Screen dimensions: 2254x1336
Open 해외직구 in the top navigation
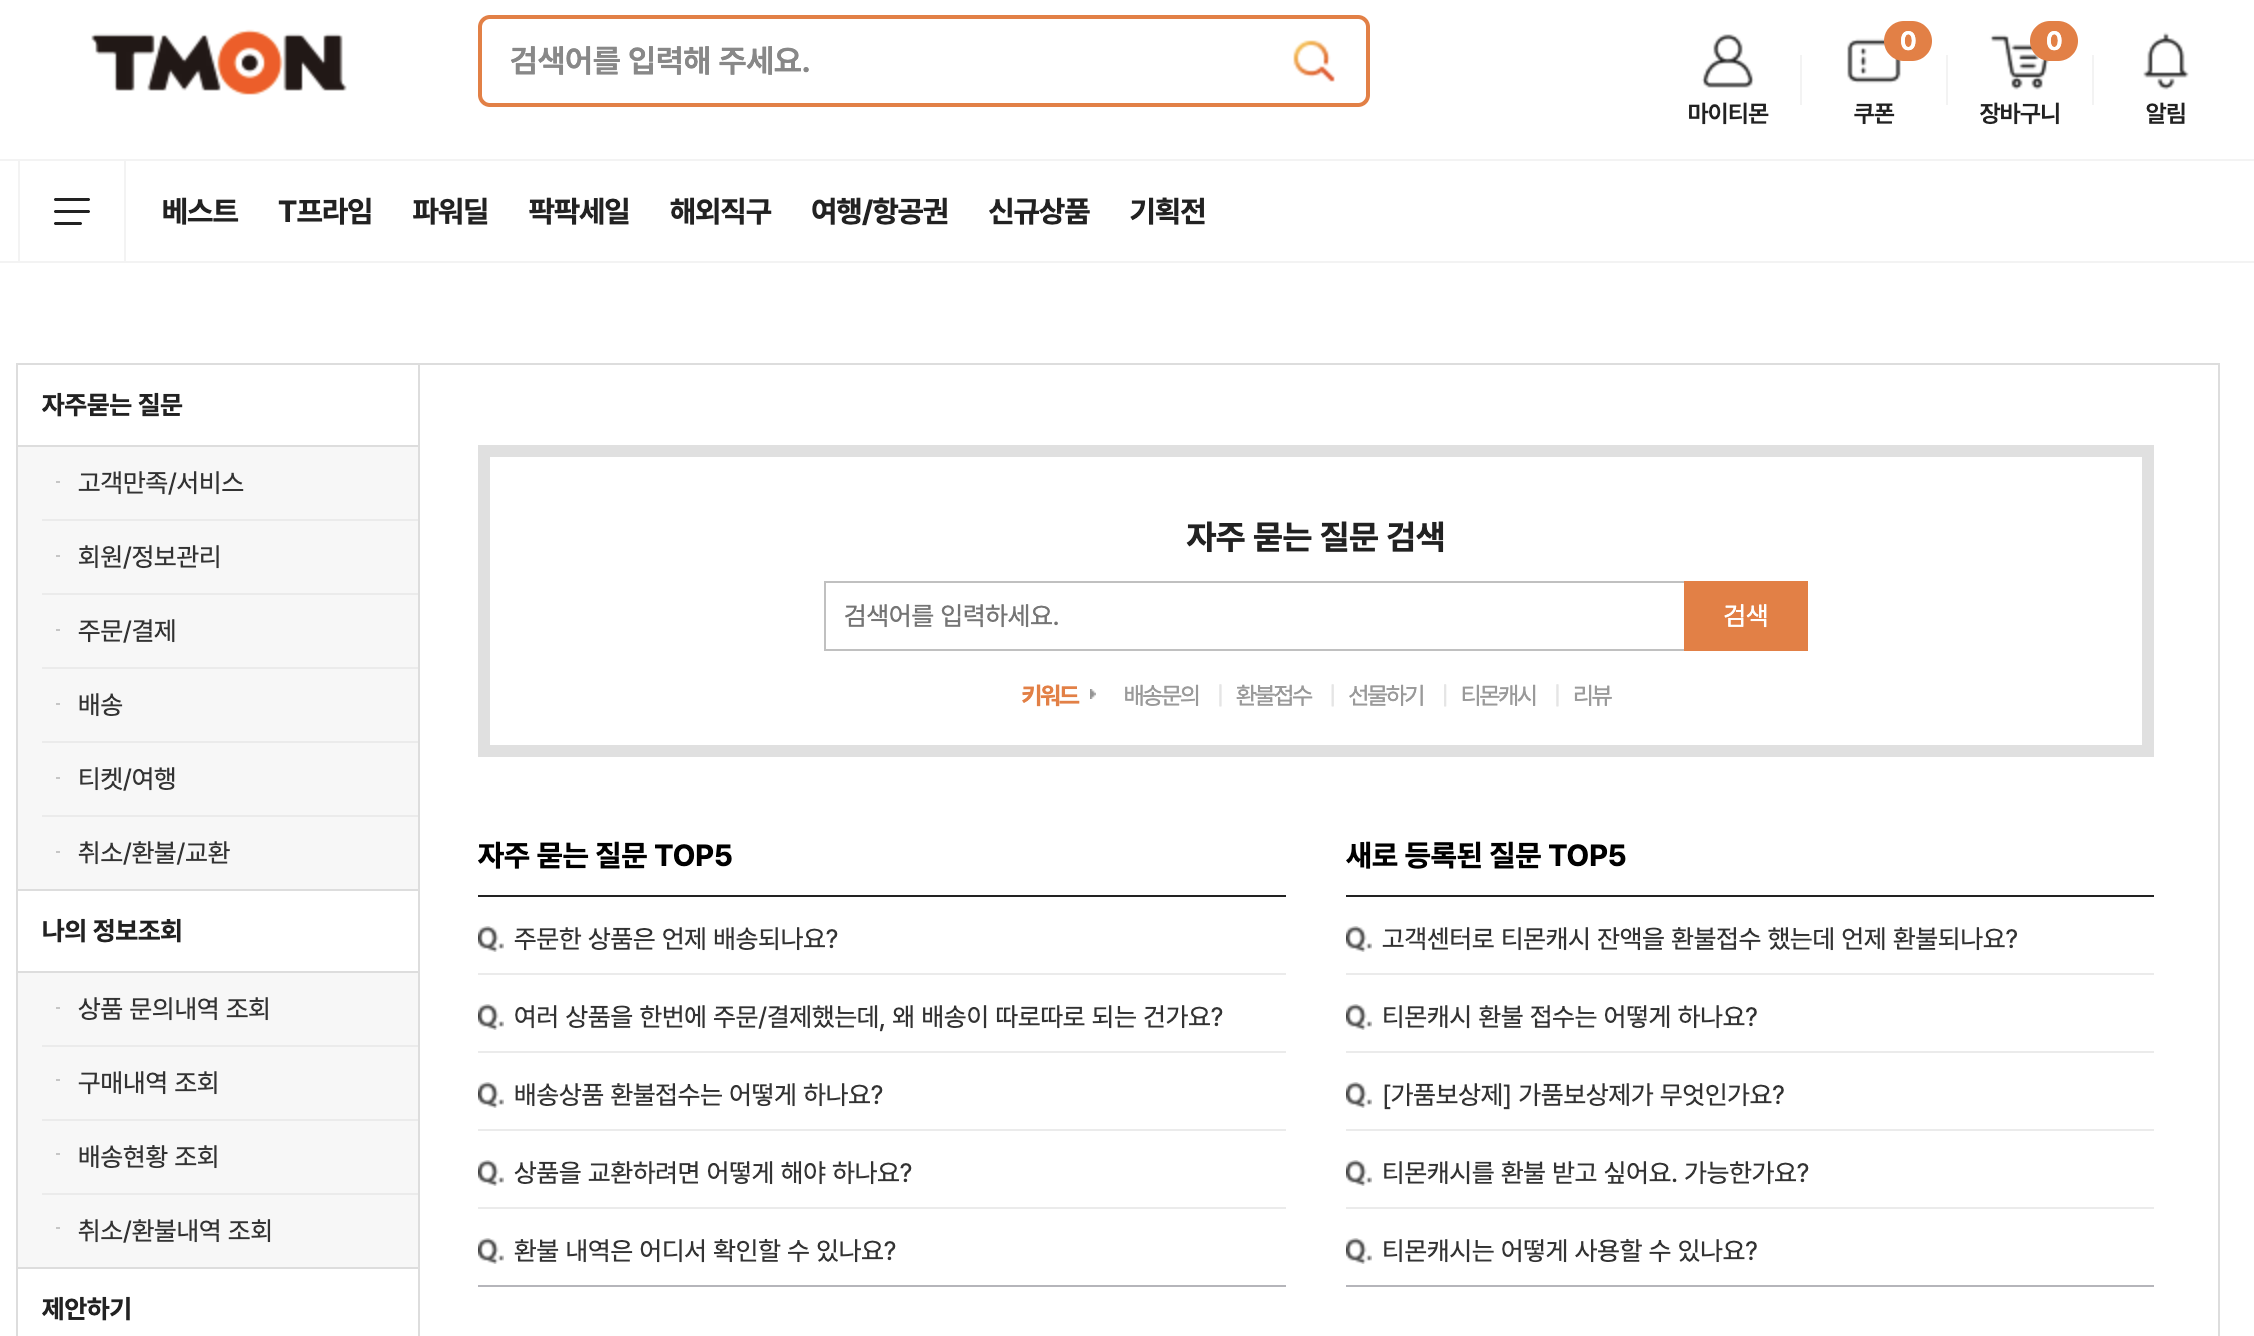tap(720, 211)
